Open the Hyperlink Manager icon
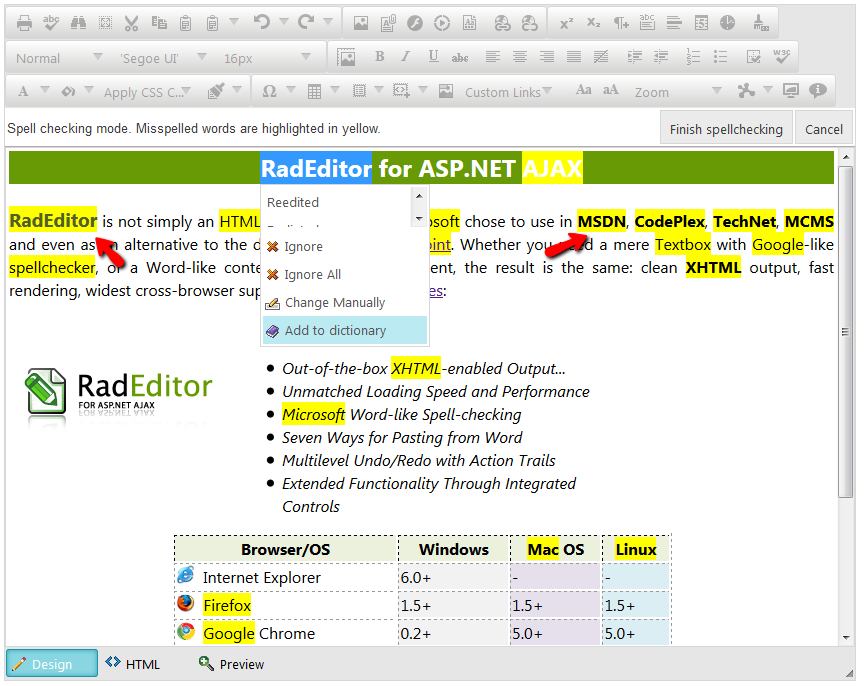The height and width of the screenshot is (686, 865). click(x=502, y=23)
